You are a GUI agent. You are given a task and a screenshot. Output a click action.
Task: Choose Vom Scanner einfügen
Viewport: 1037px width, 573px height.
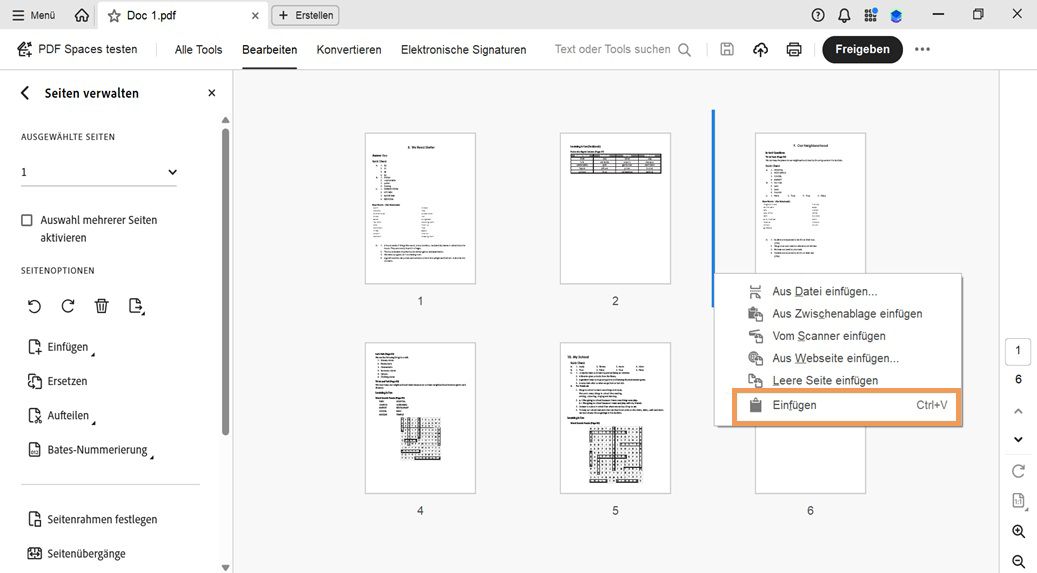click(x=838, y=336)
